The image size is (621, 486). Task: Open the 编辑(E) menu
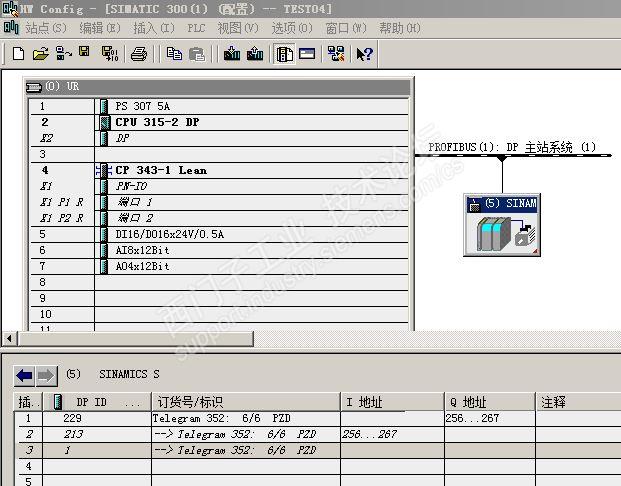pos(100,28)
